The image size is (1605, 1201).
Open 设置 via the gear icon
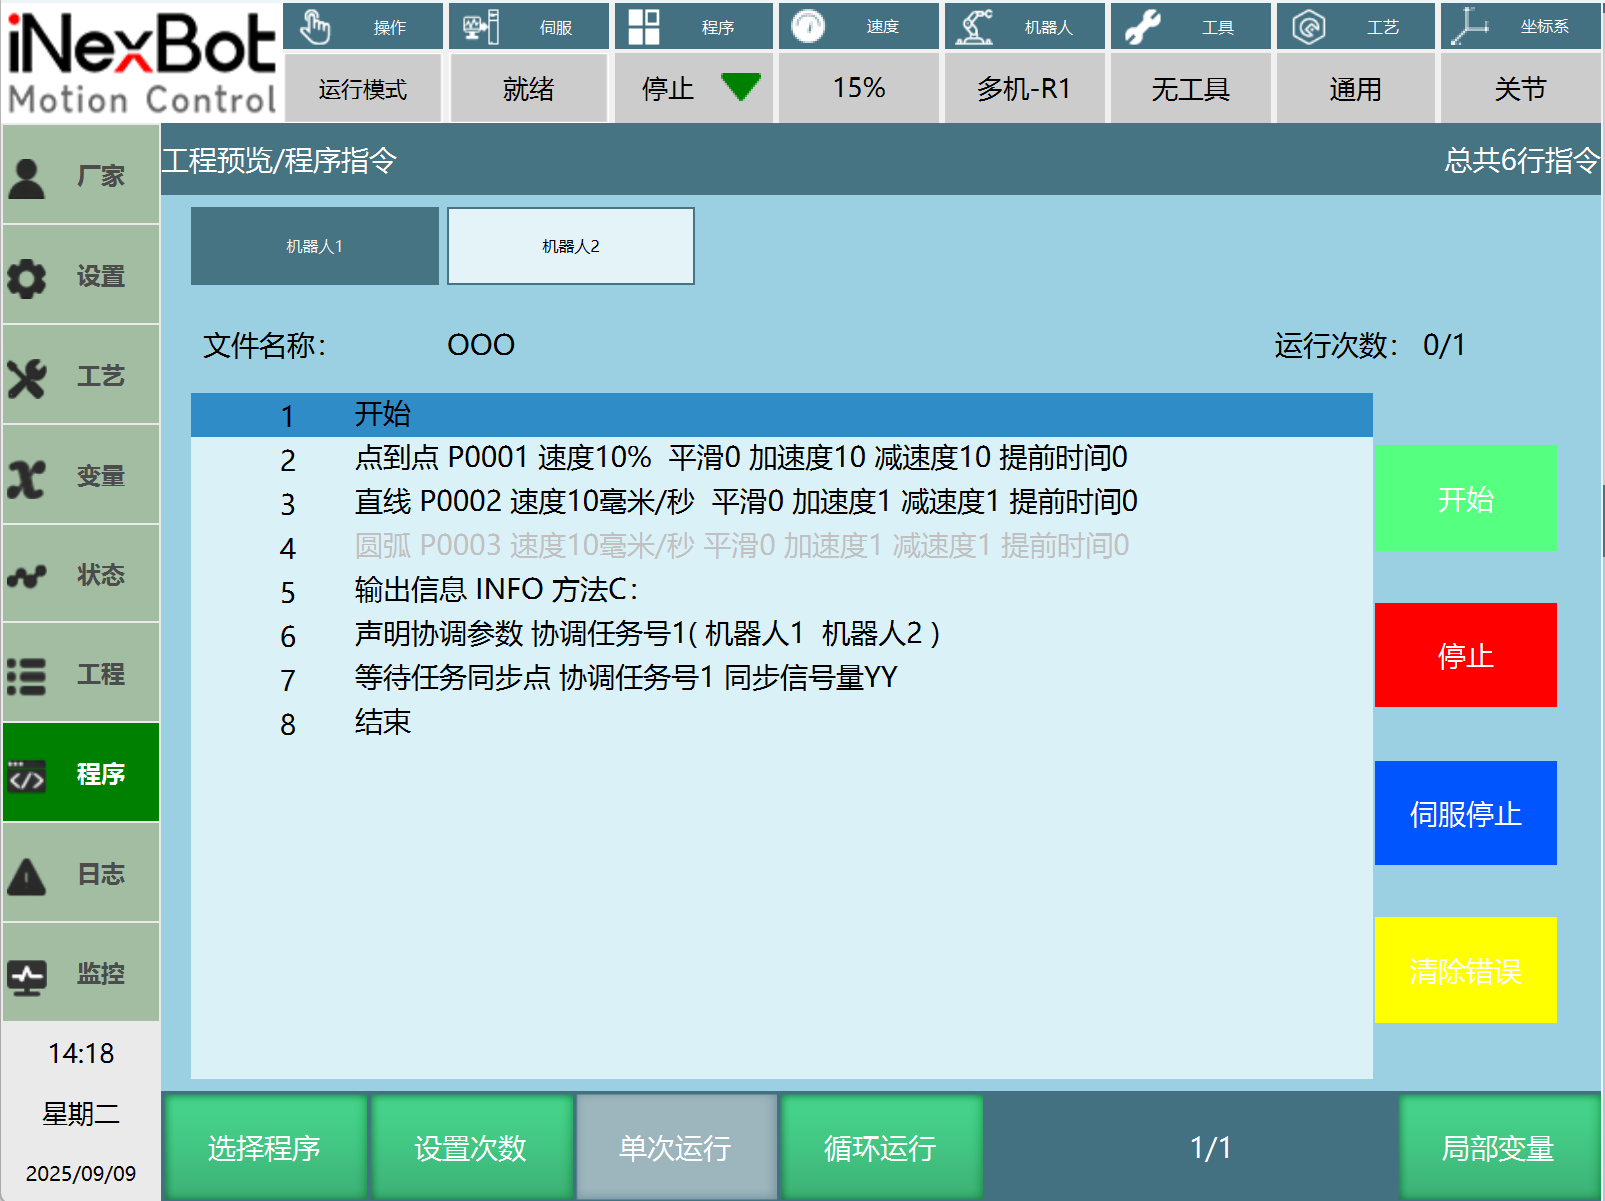point(27,277)
